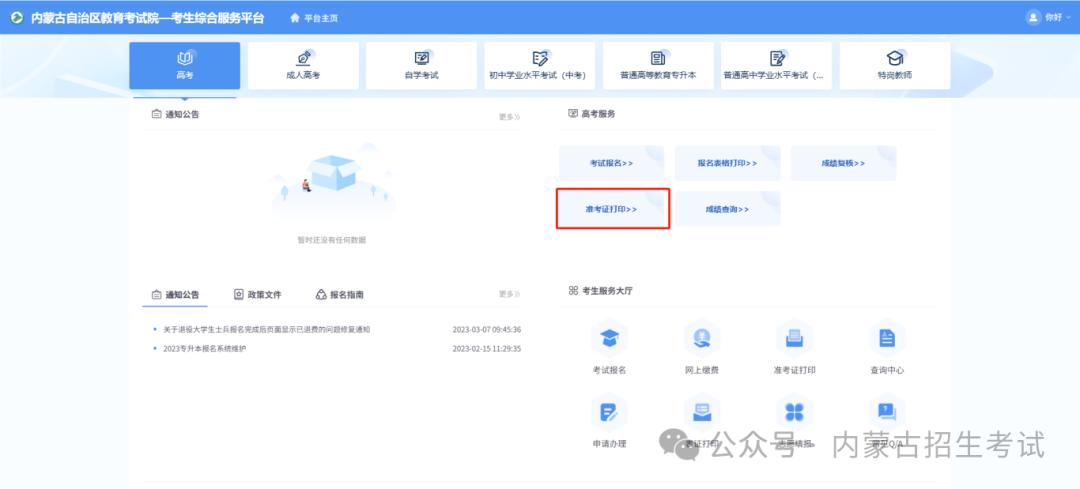Open the 2023专升本报名系统维护 notice
This screenshot has width=1080, height=489.
tap(205, 348)
